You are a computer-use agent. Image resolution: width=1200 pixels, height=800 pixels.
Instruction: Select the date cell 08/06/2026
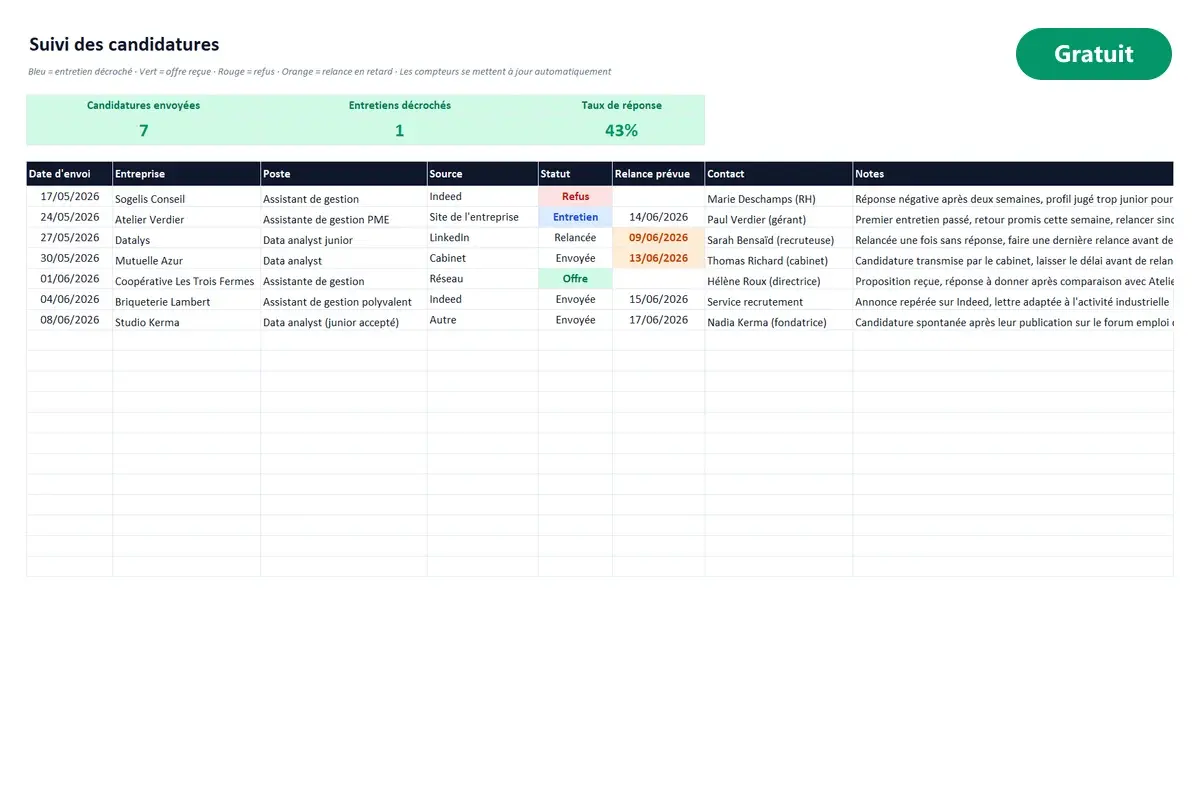pos(69,320)
